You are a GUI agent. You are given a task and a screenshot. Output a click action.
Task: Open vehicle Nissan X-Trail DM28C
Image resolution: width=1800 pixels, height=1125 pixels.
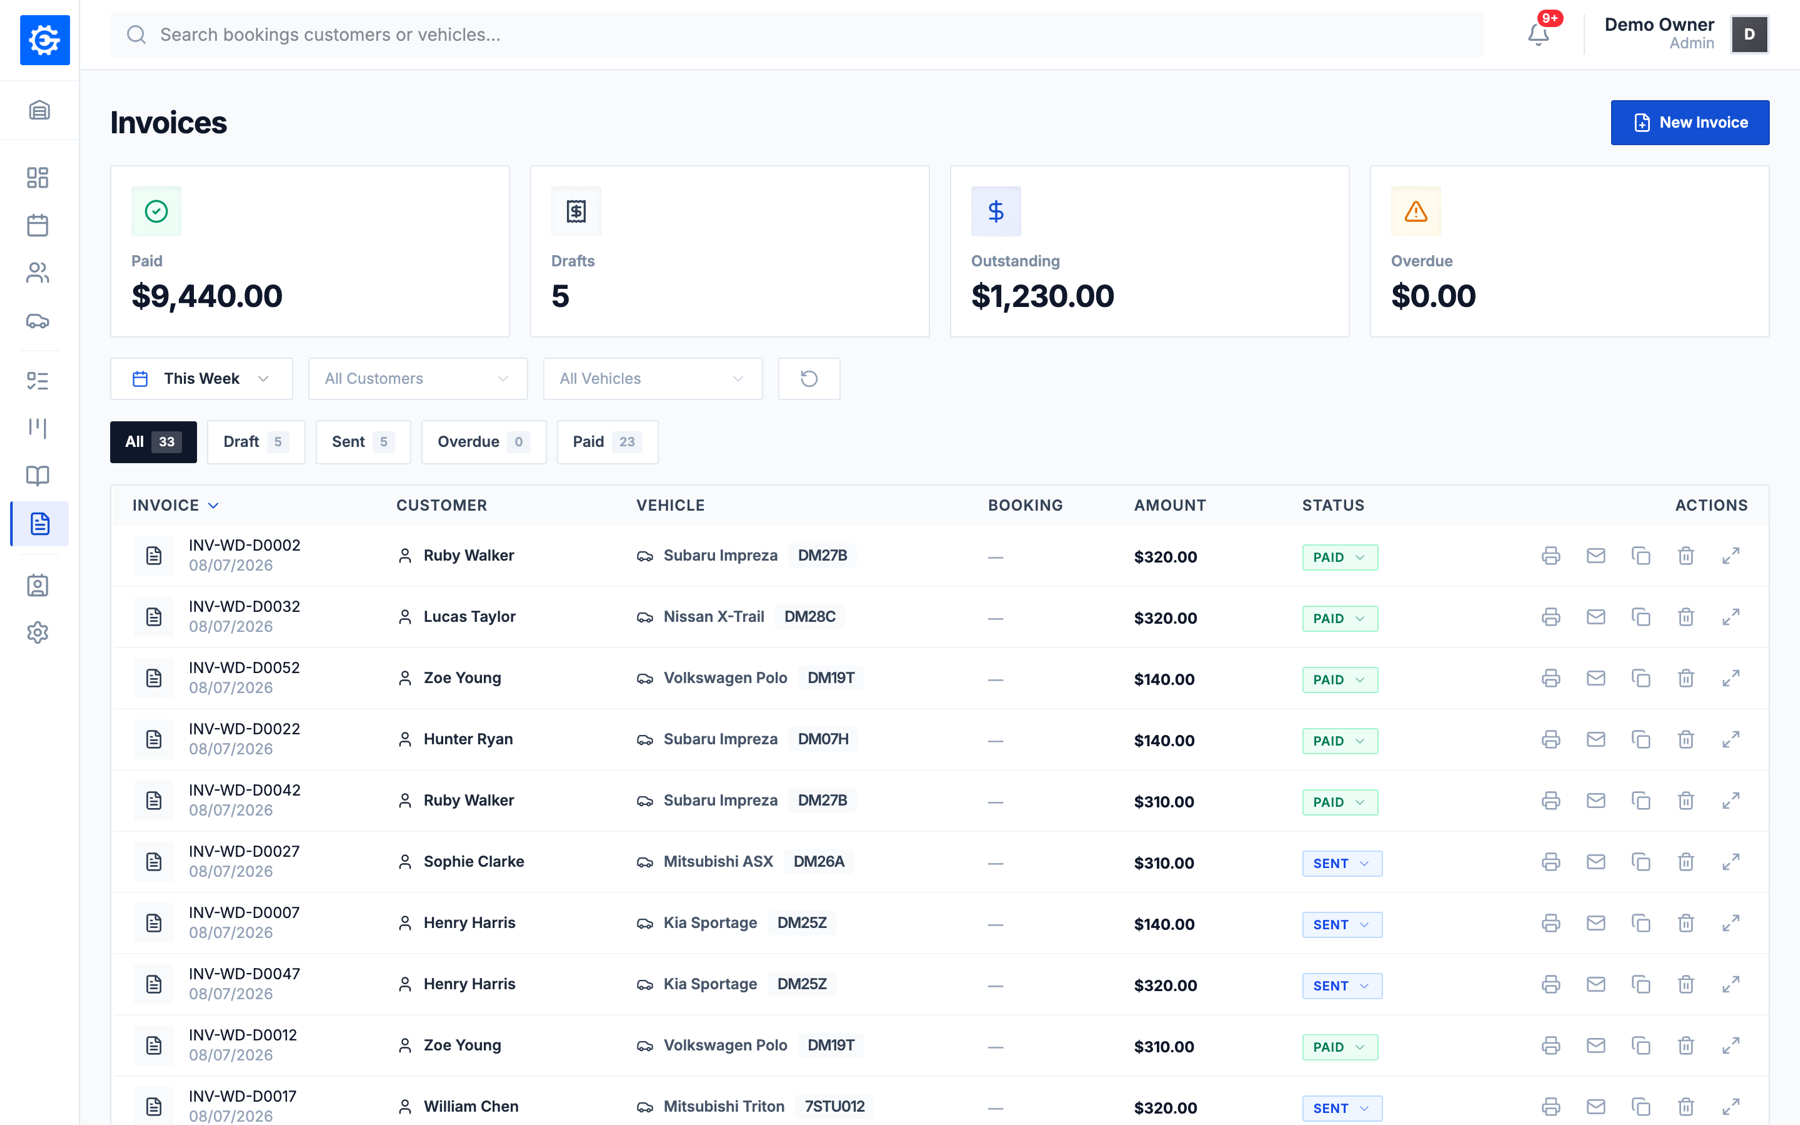(x=739, y=616)
